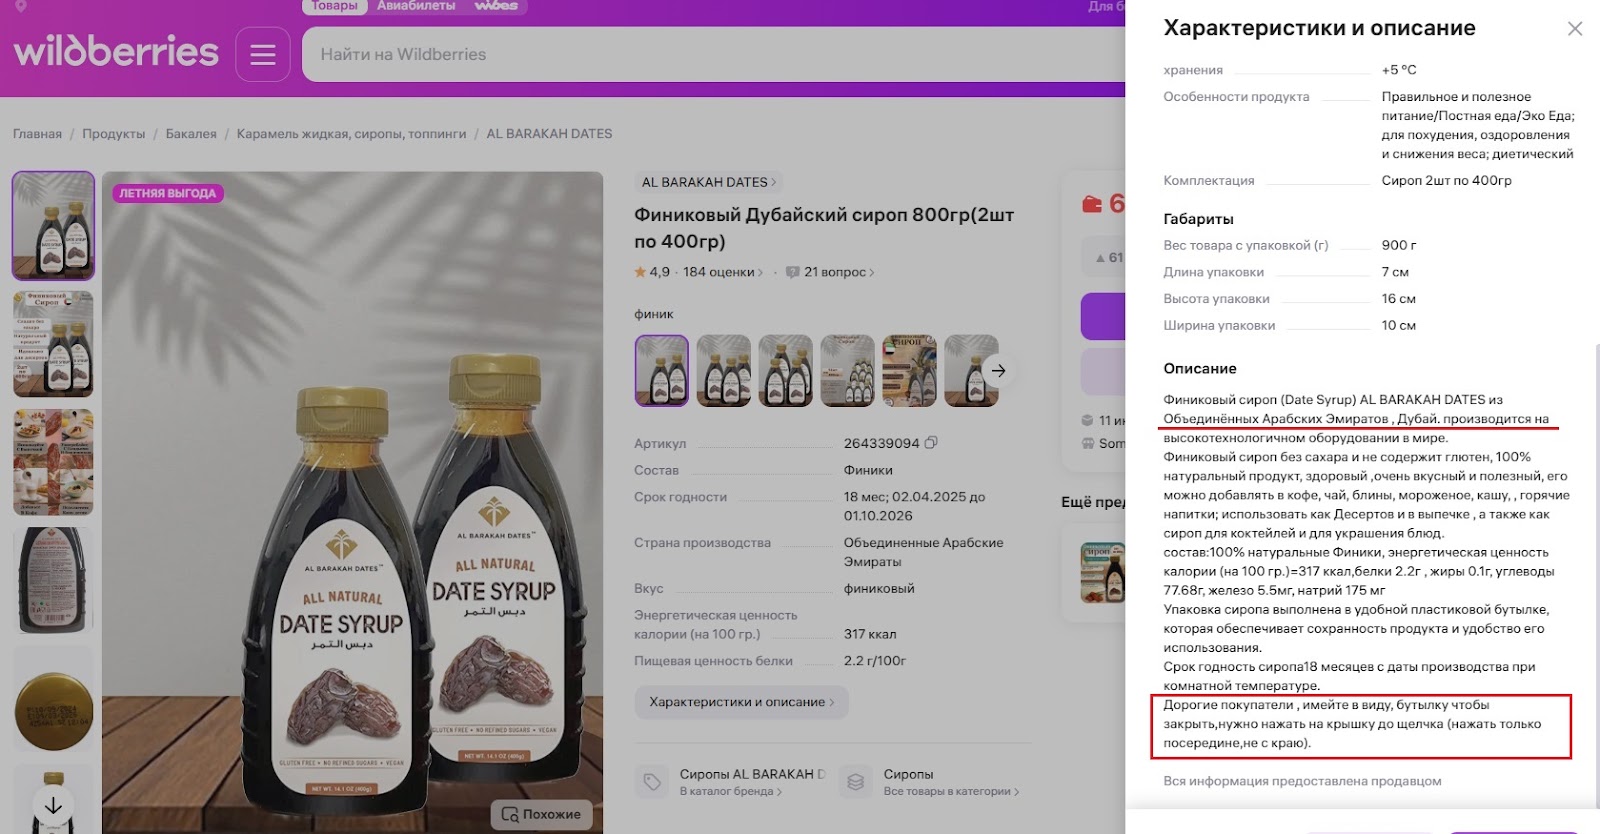1600x834 pixels.
Task: Click the next arrow in variant carousel
Action: tap(998, 370)
